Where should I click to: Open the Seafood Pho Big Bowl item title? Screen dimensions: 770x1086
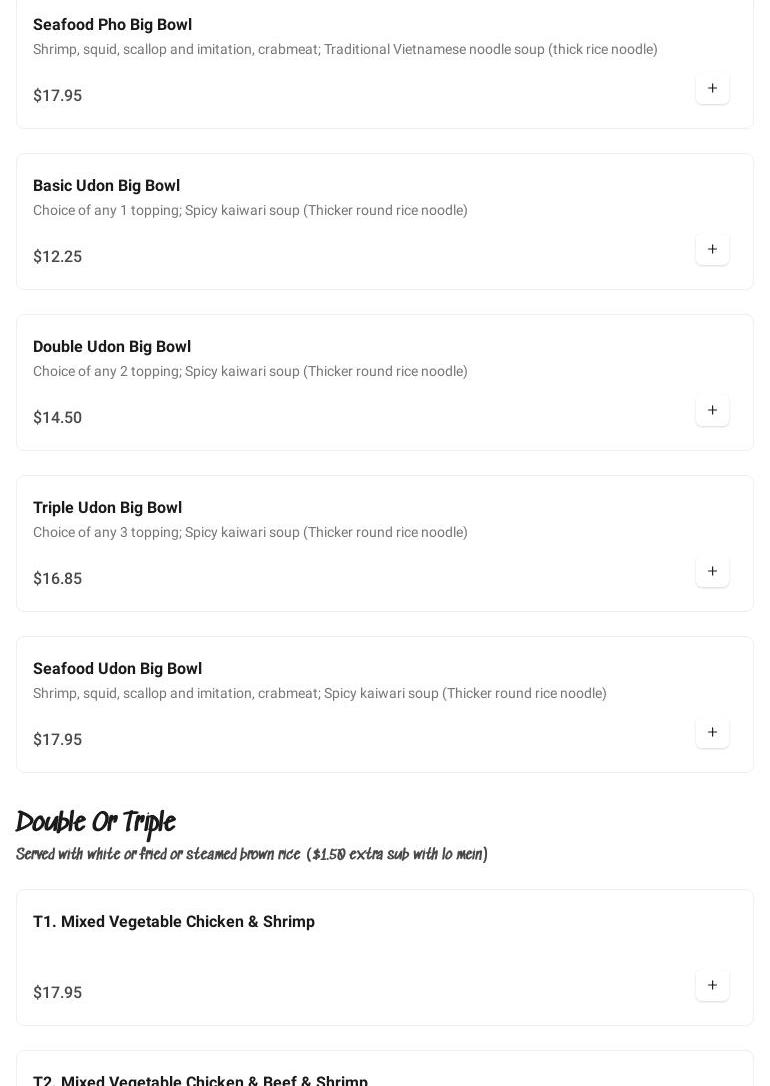tap(112, 25)
